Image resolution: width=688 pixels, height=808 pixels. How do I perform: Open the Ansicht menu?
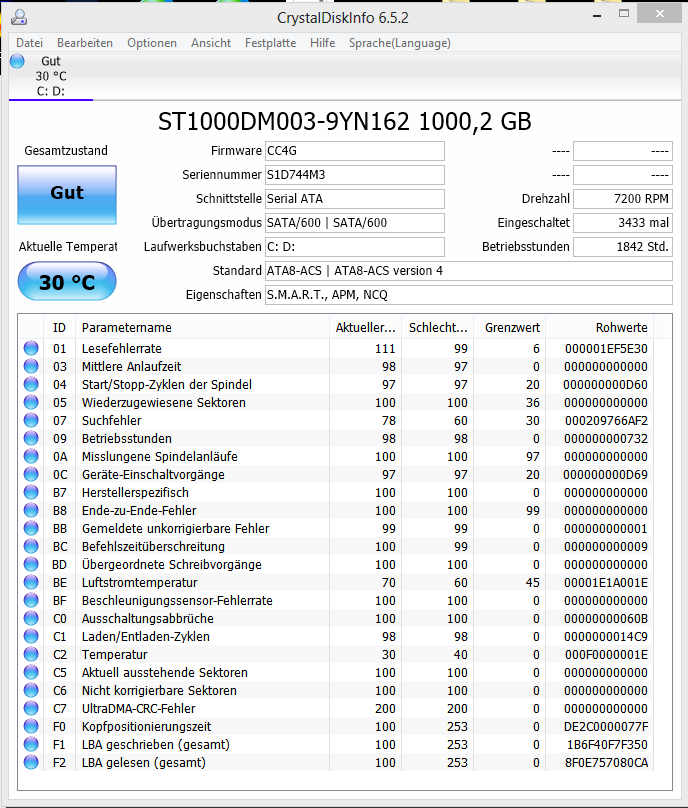(211, 43)
